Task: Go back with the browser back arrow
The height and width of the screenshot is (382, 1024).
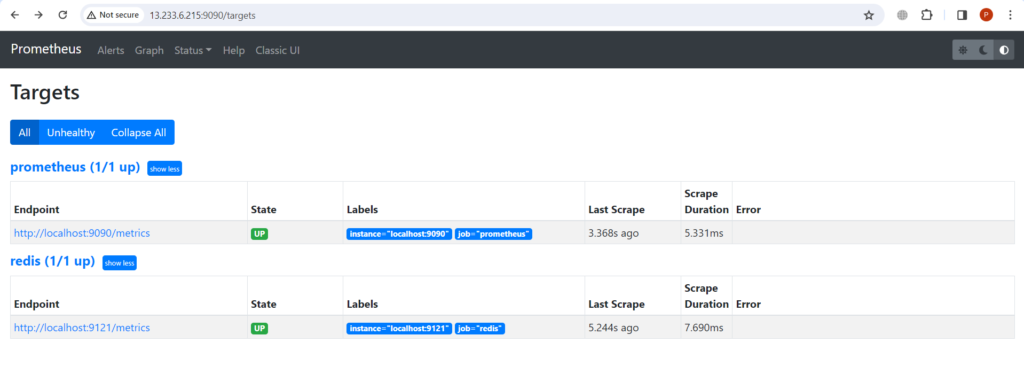Action: pyautogui.click(x=15, y=15)
